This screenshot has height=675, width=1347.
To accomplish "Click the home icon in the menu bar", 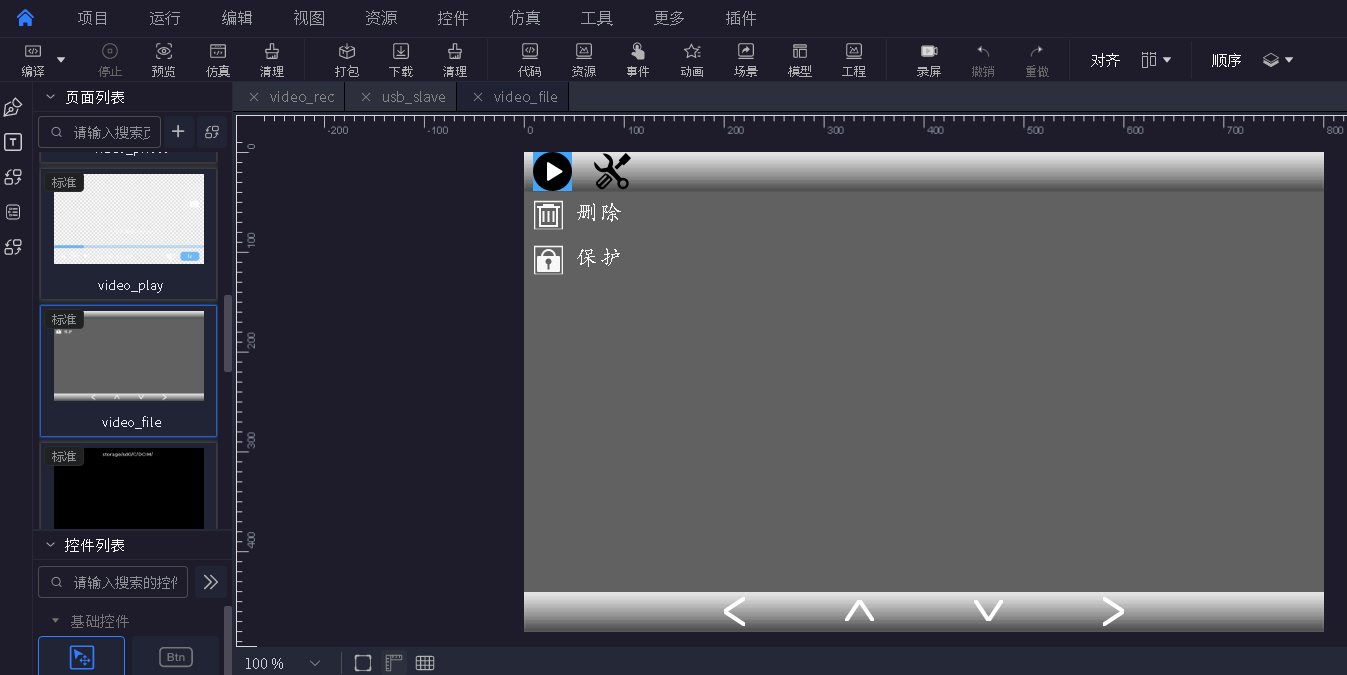I will tap(26, 18).
